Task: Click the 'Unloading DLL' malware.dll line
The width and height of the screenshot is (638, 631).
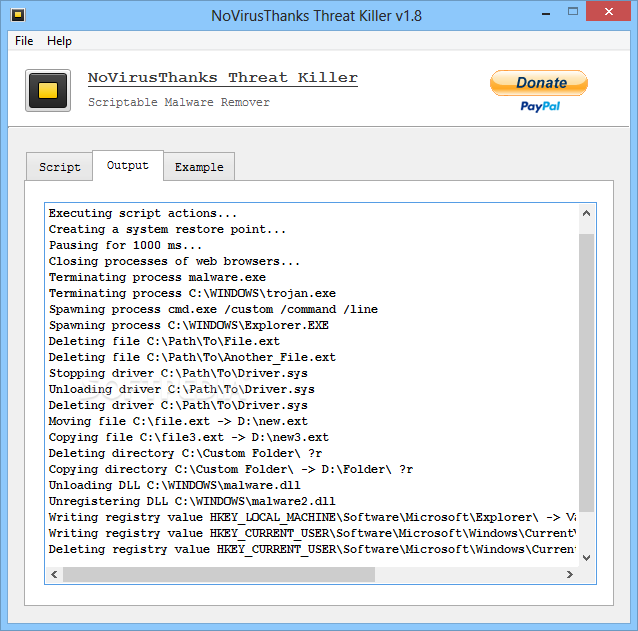Action: pyautogui.click(x=175, y=485)
